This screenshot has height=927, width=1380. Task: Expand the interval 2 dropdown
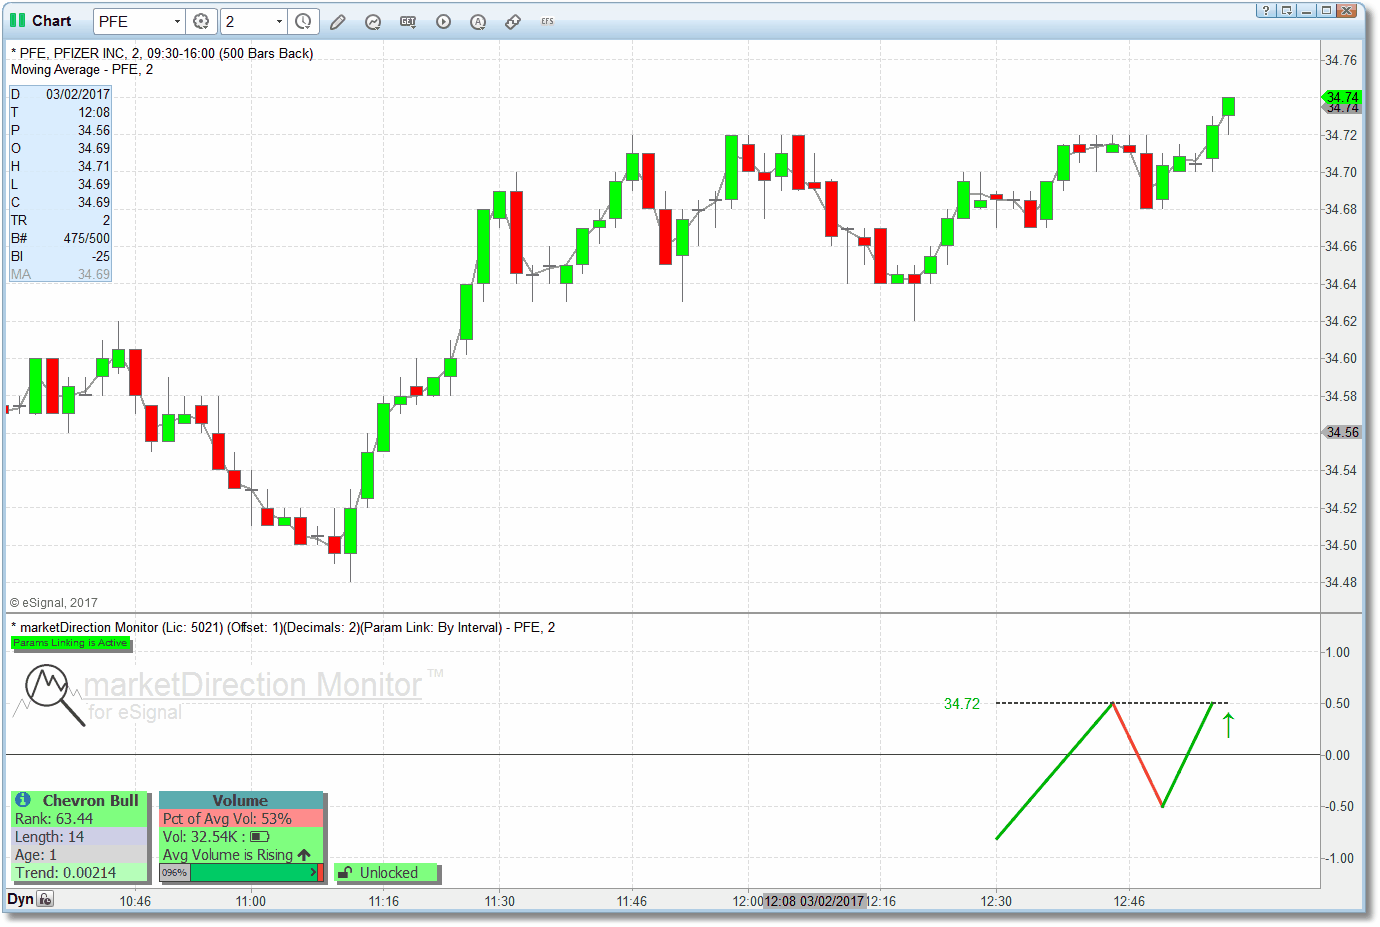279,21
